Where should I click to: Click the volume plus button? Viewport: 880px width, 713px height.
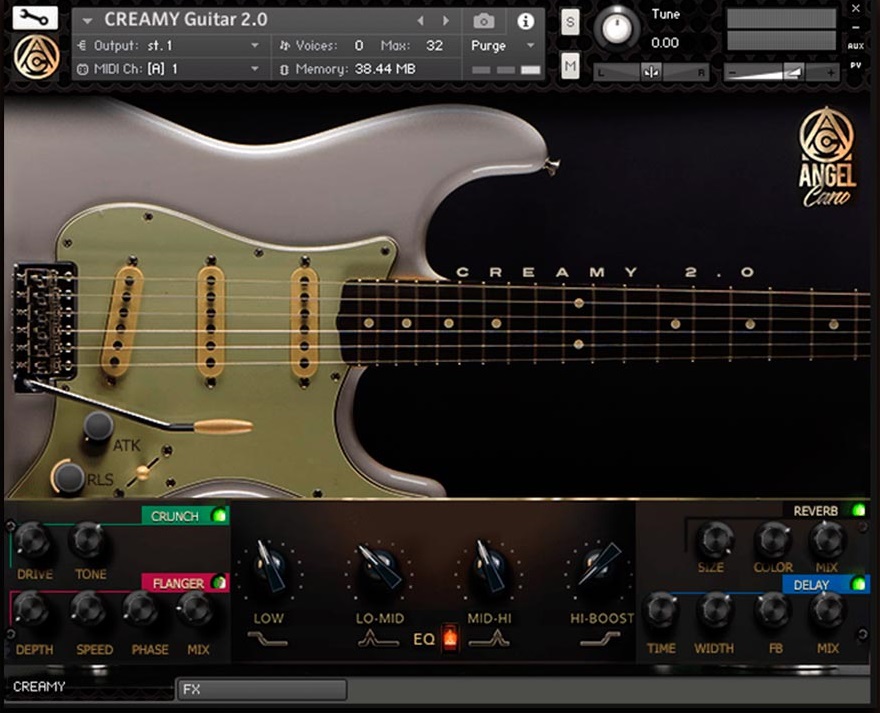(831, 73)
